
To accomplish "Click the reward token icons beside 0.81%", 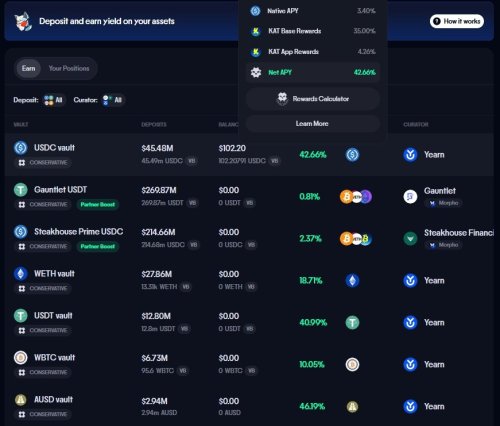I will [x=356, y=197].
